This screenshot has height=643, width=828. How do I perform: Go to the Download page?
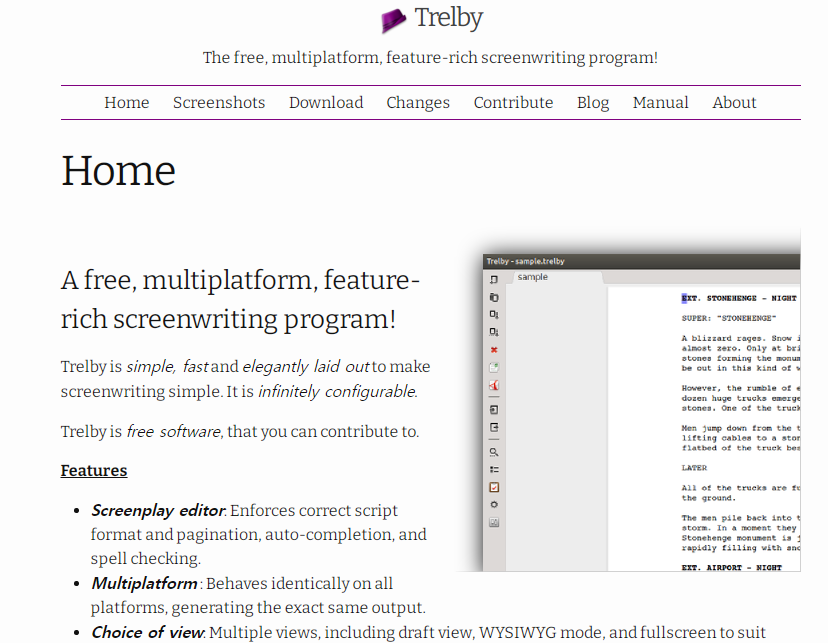pos(326,102)
